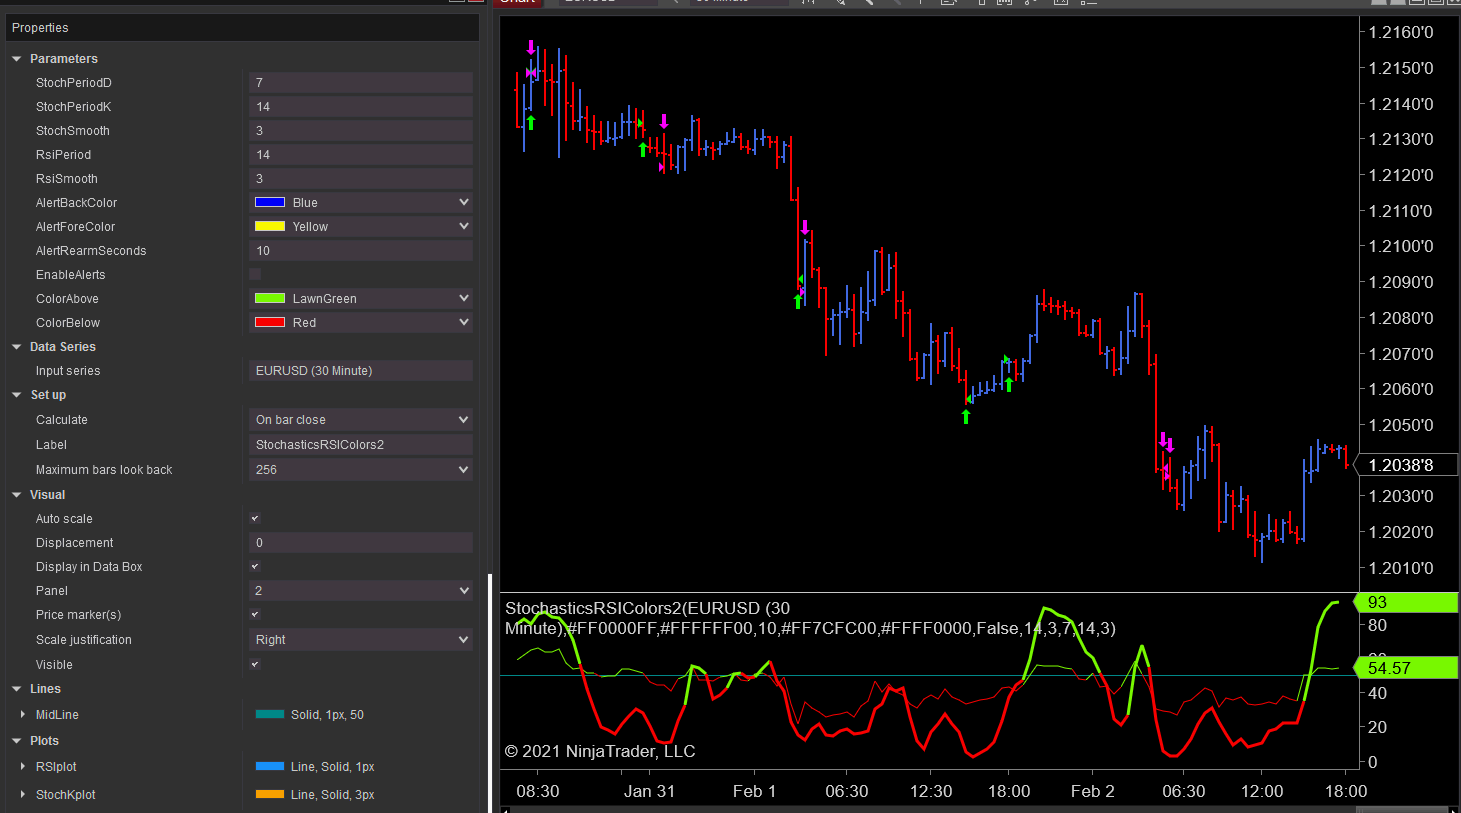Click the Input series EURUSD field
This screenshot has width=1461, height=813.
[361, 370]
